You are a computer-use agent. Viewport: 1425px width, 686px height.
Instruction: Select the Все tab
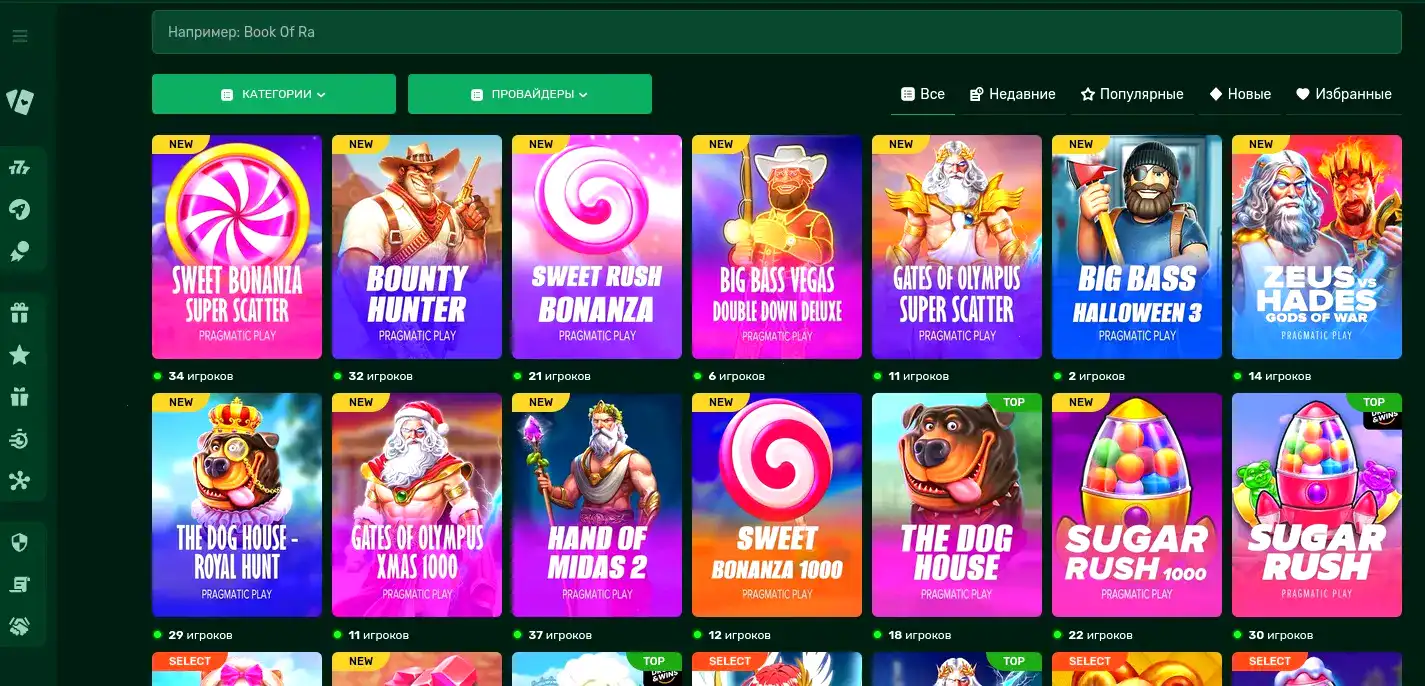[923, 94]
